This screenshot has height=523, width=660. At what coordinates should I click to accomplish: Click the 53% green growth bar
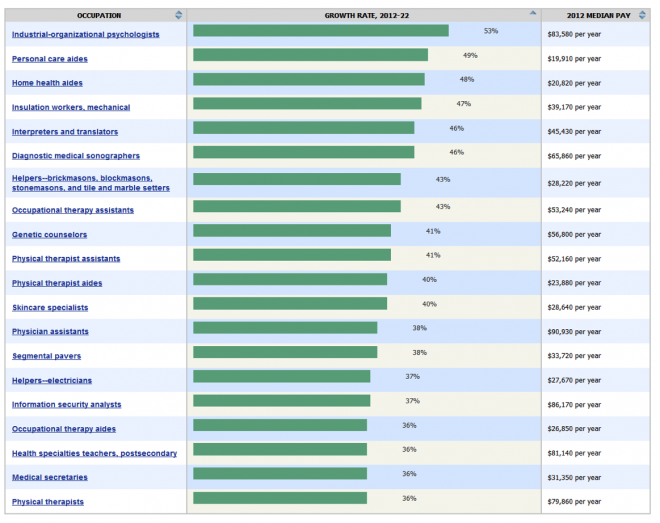(320, 31)
